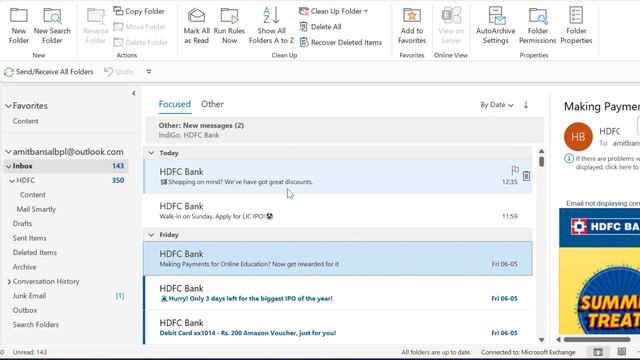
Task: Click Mark All as Read
Action: [196, 26]
